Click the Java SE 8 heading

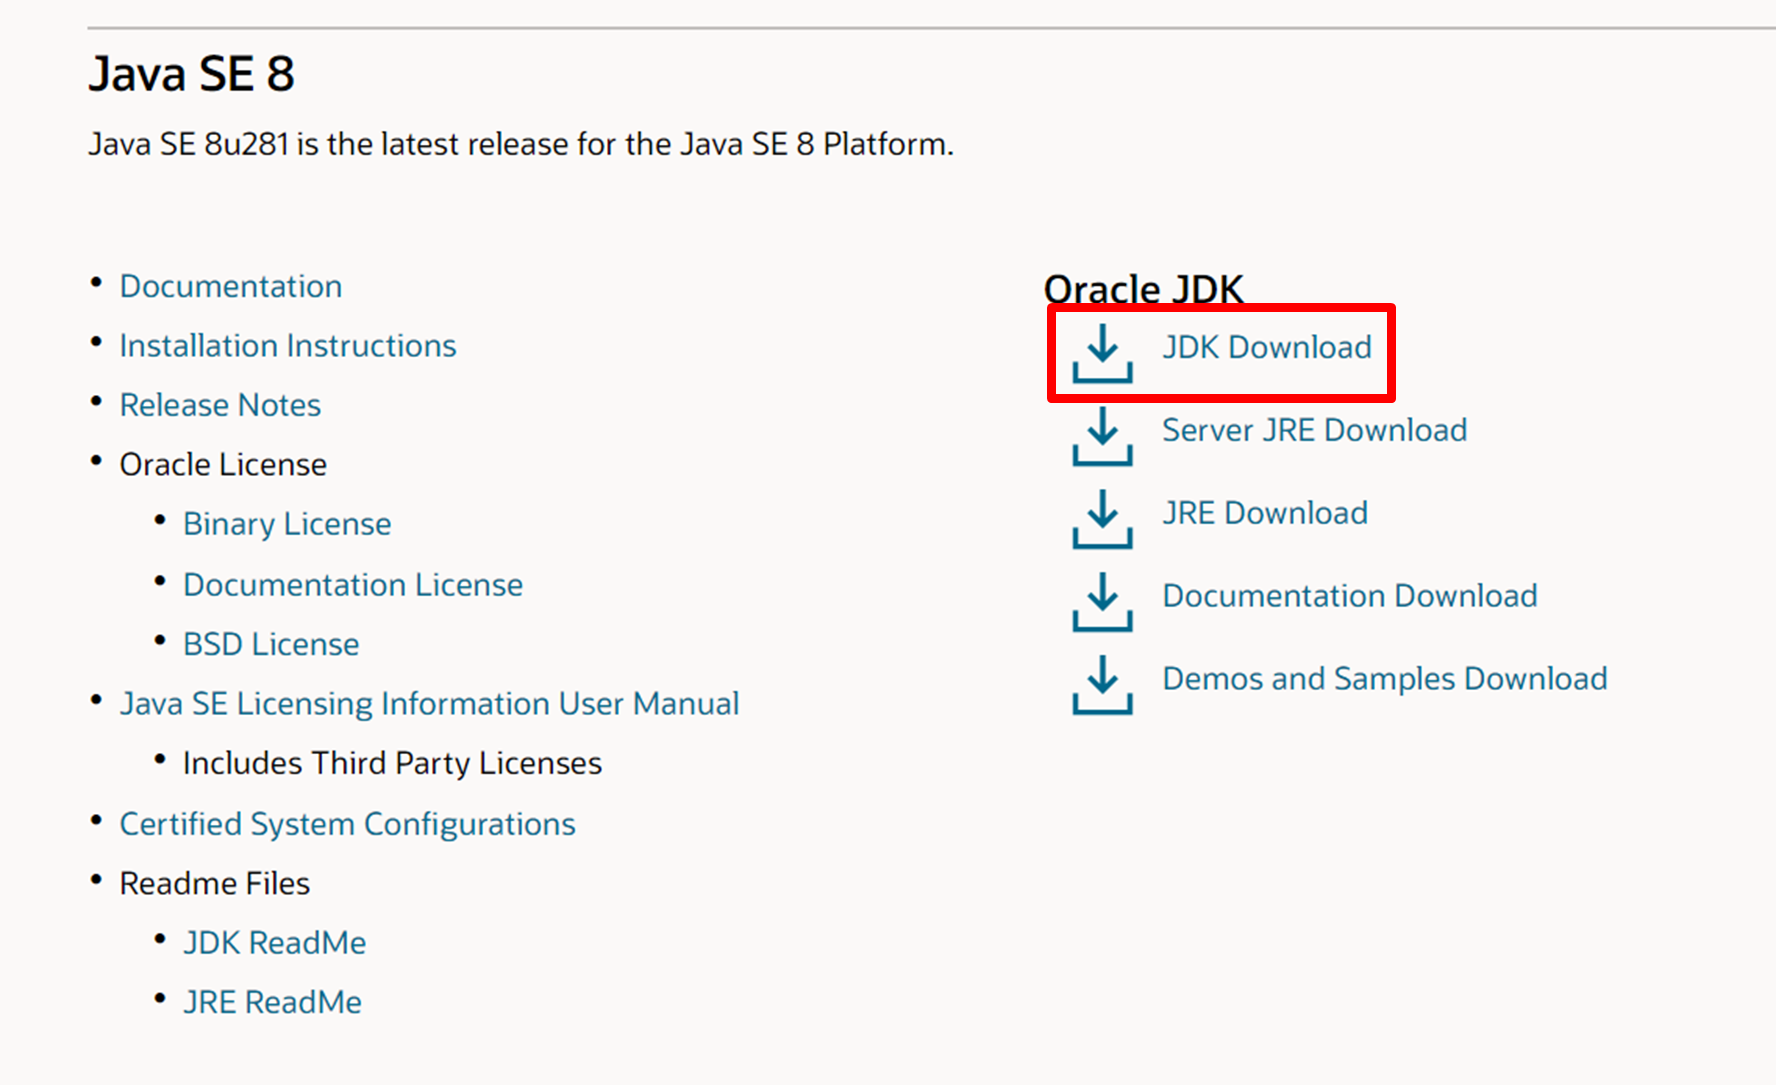(x=191, y=74)
